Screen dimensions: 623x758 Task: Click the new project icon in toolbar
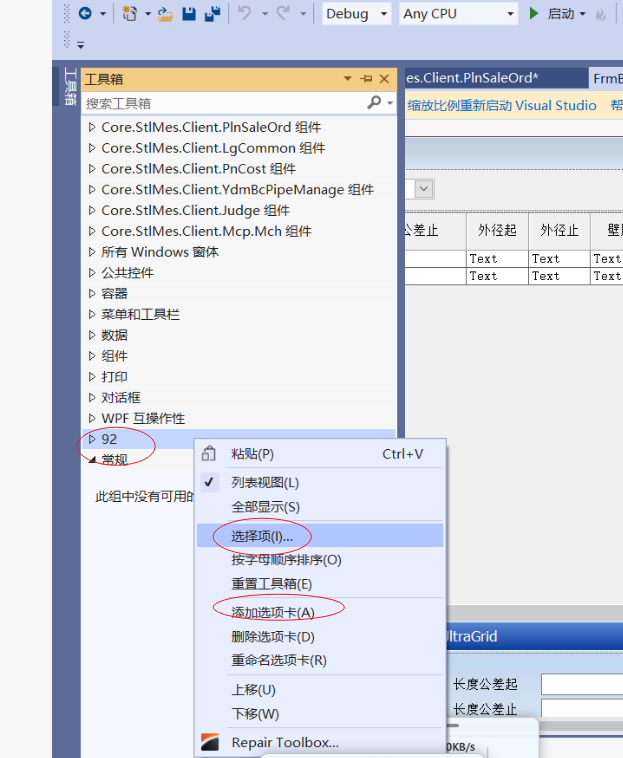(x=130, y=14)
